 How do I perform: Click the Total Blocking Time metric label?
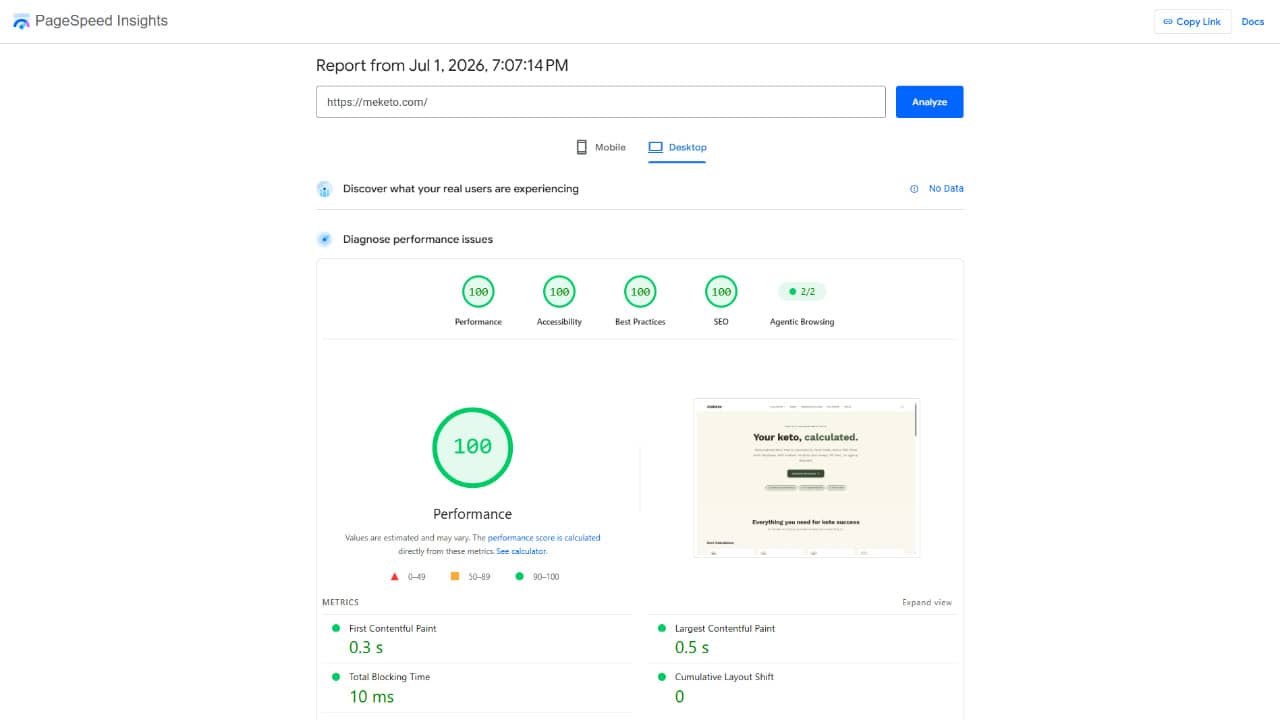click(389, 677)
